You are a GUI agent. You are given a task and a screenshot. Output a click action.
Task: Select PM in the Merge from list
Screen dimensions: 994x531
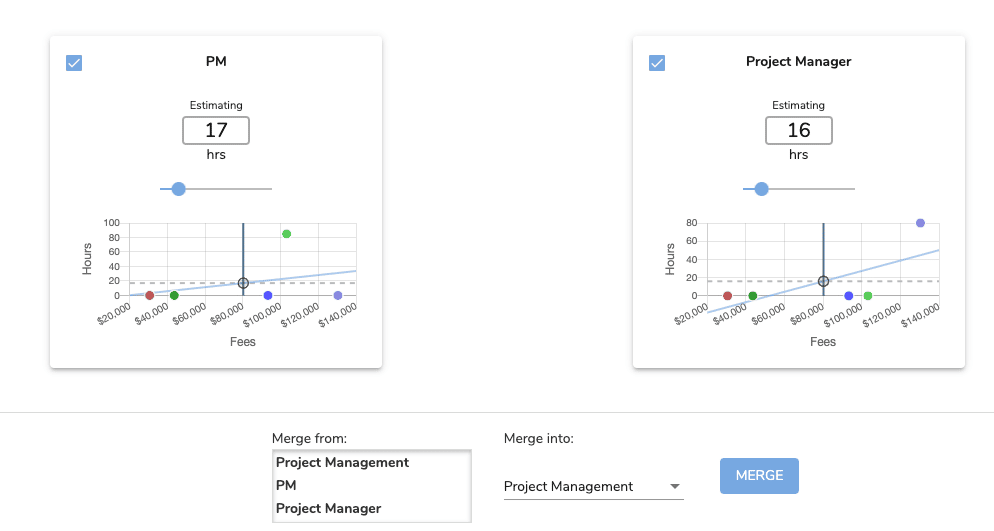click(x=287, y=485)
